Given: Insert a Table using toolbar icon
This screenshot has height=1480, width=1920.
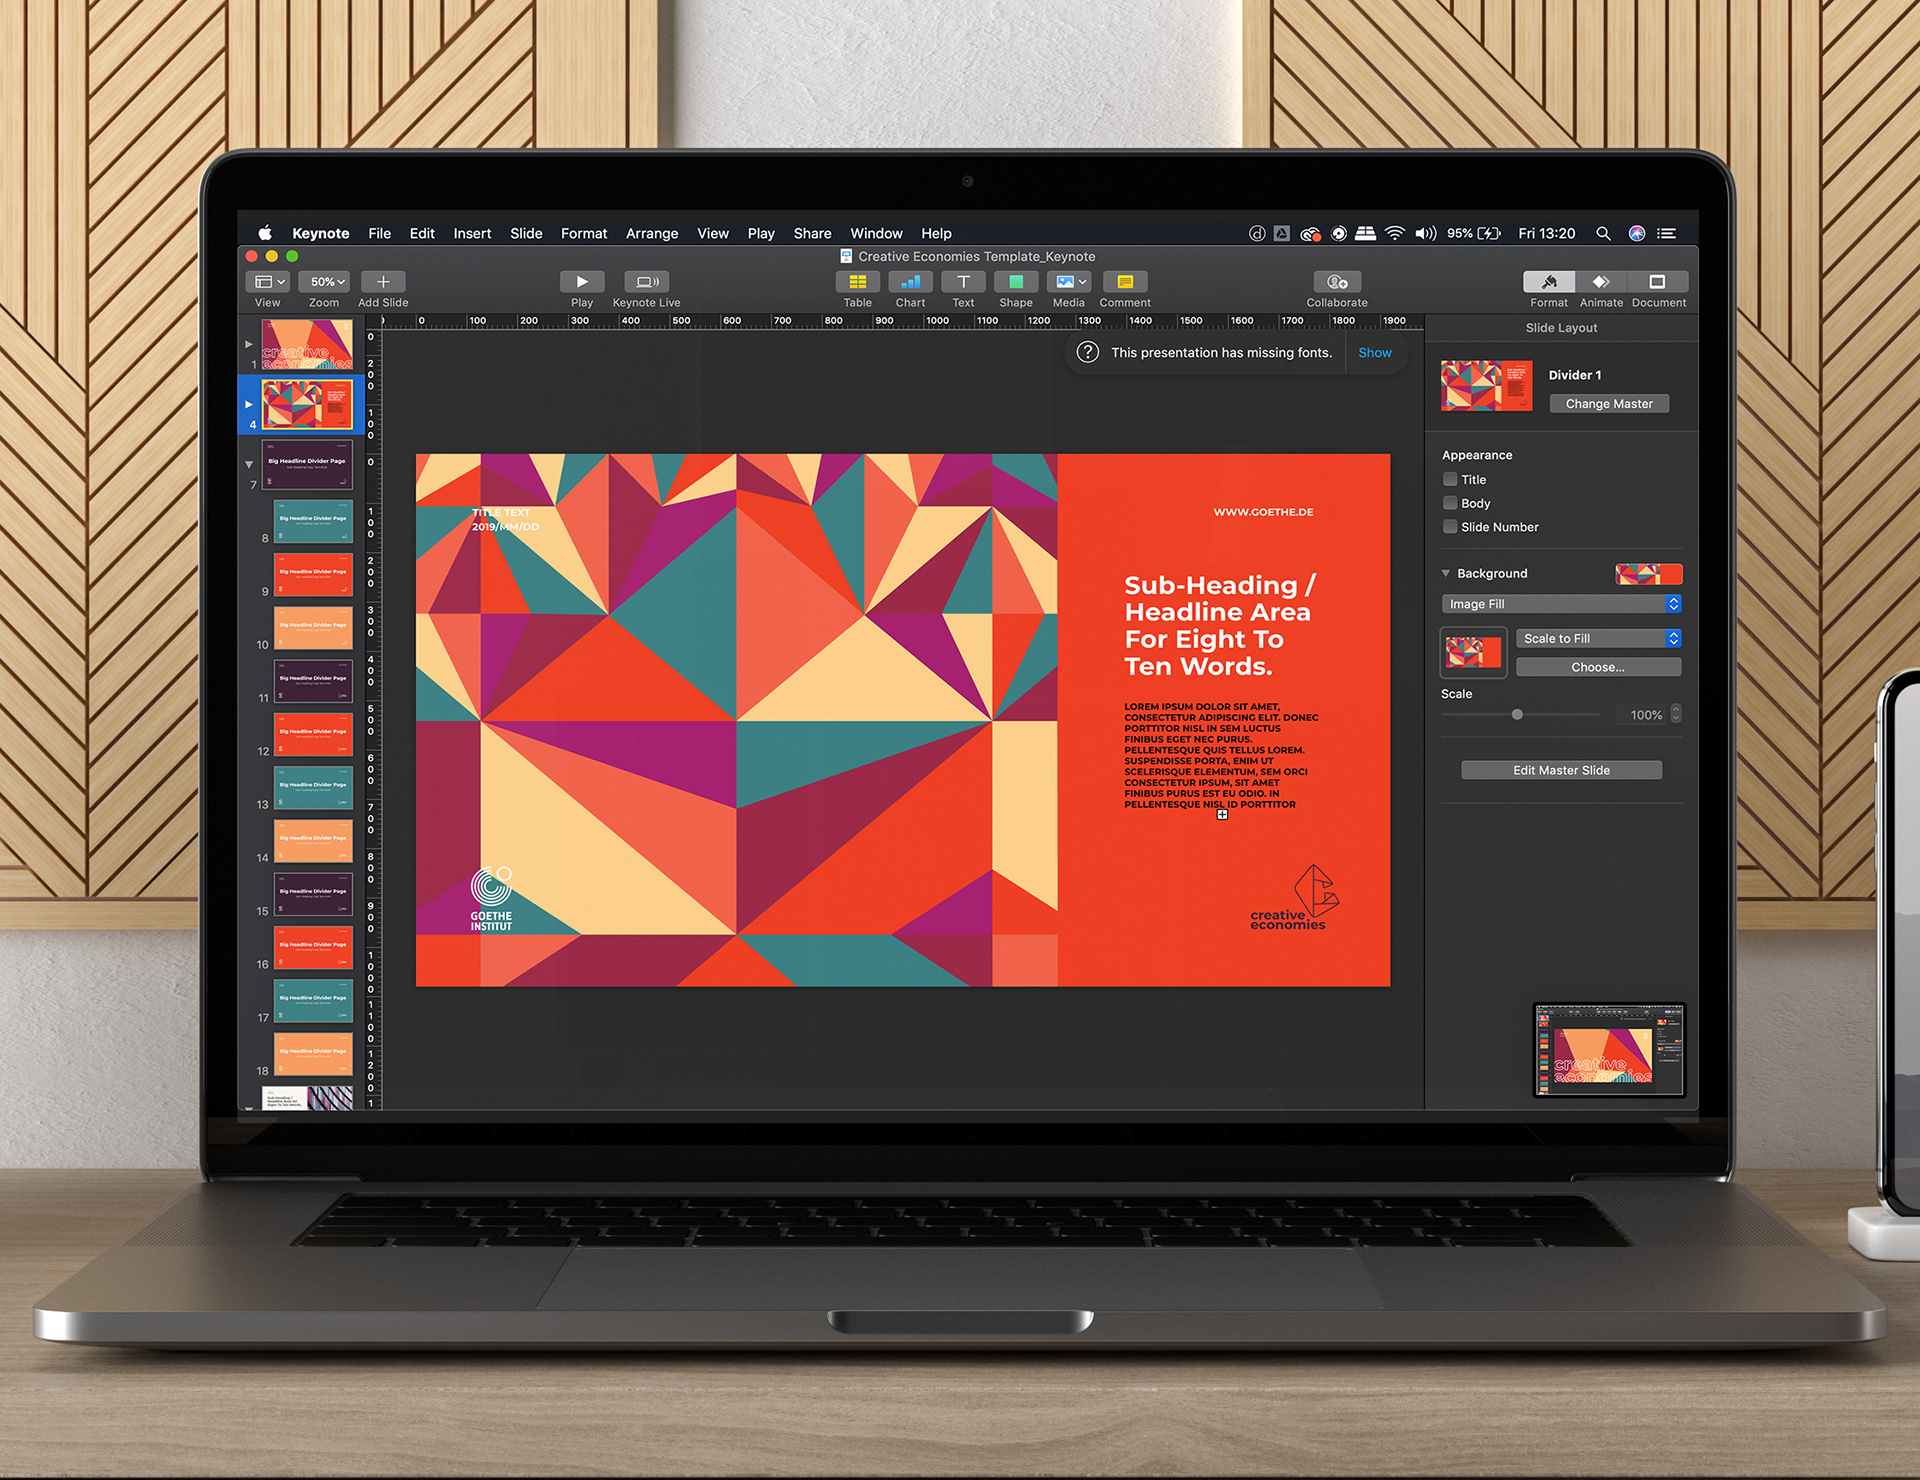Looking at the screenshot, I should [857, 282].
